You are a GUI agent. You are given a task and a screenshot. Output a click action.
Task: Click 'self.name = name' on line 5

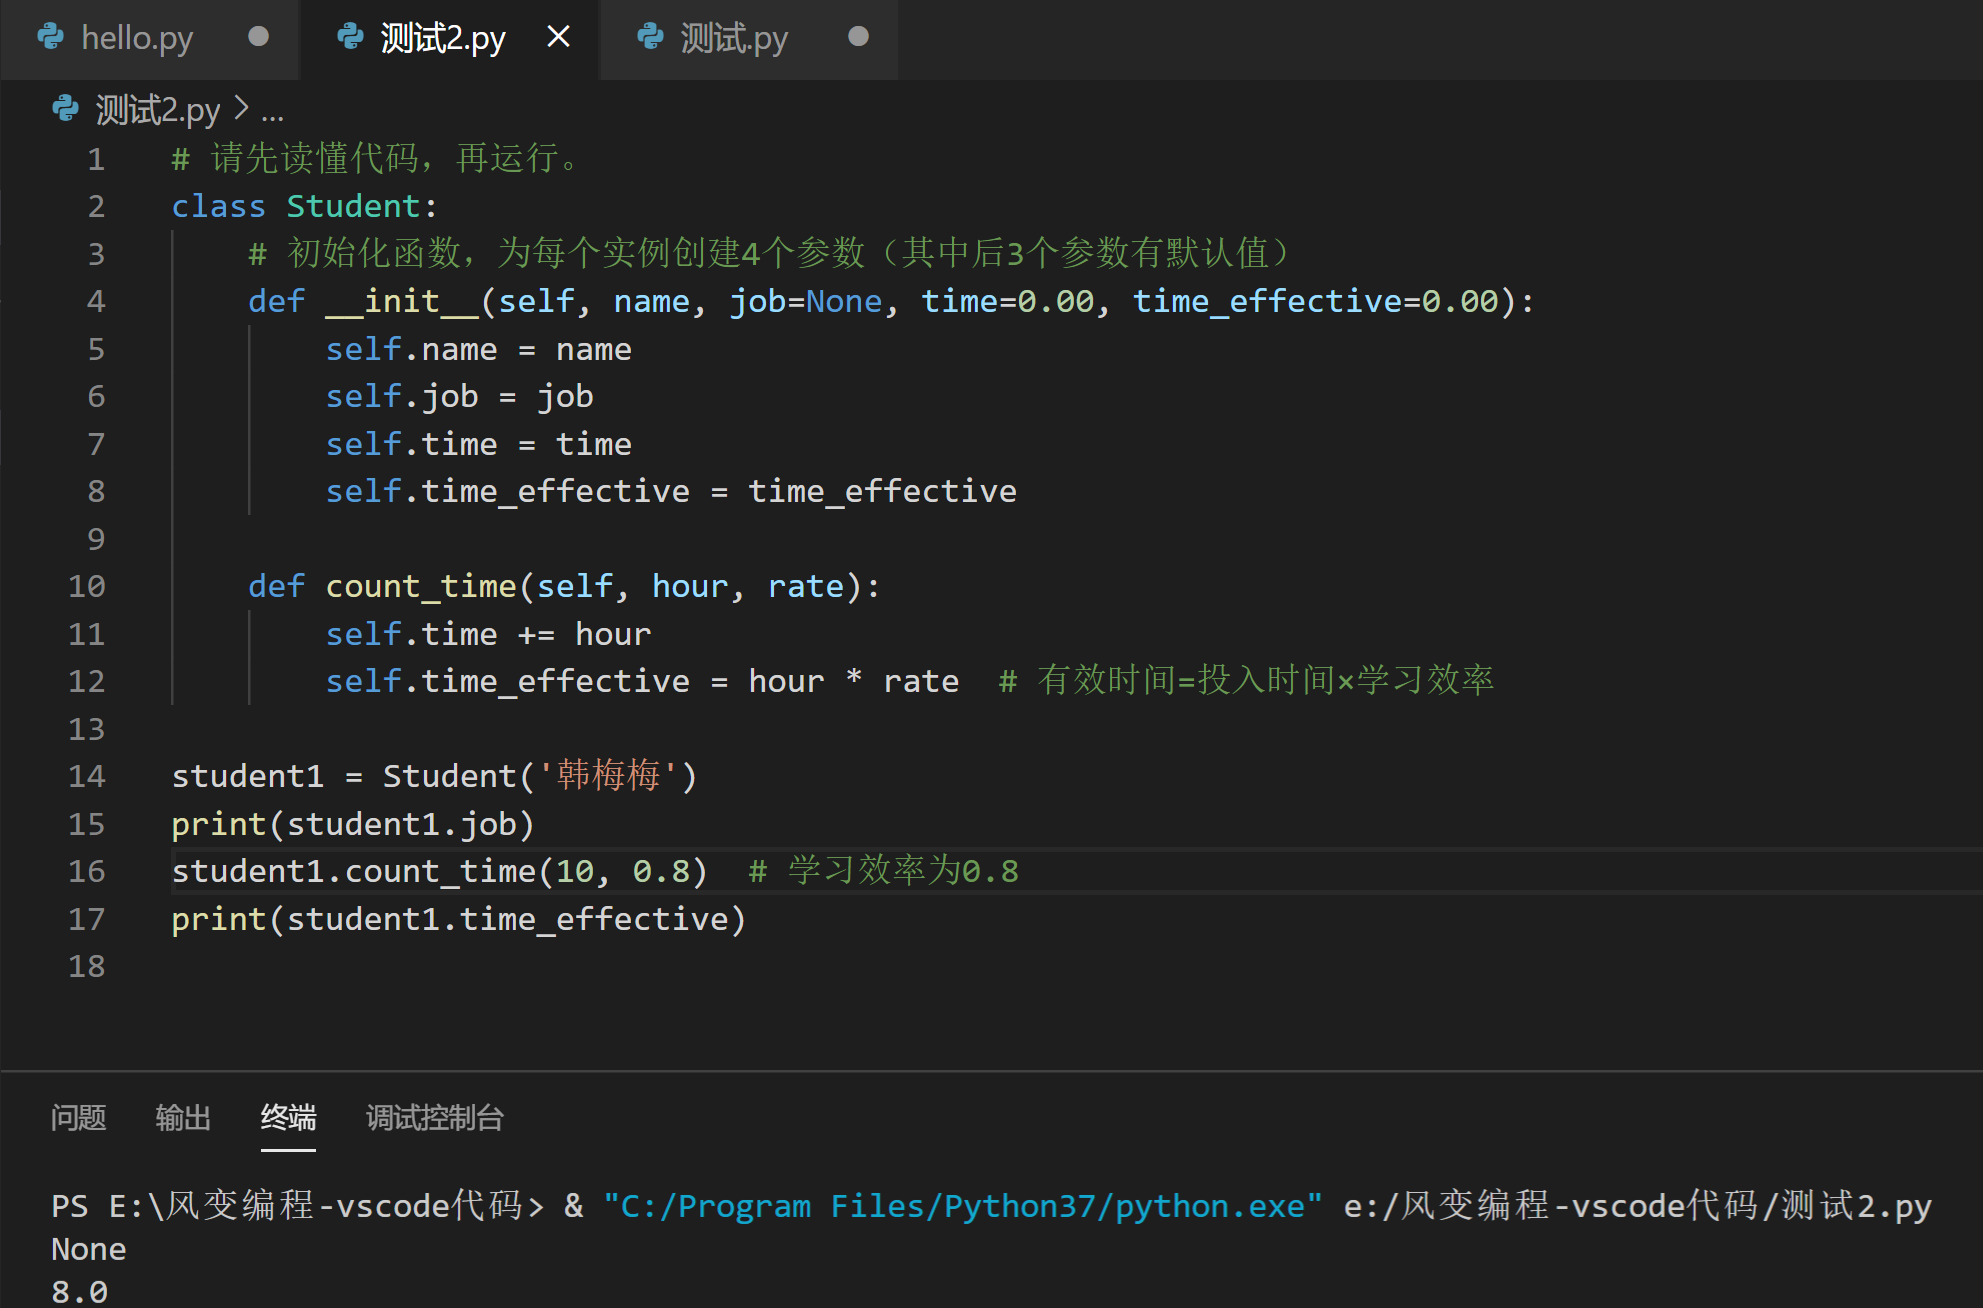(478, 349)
